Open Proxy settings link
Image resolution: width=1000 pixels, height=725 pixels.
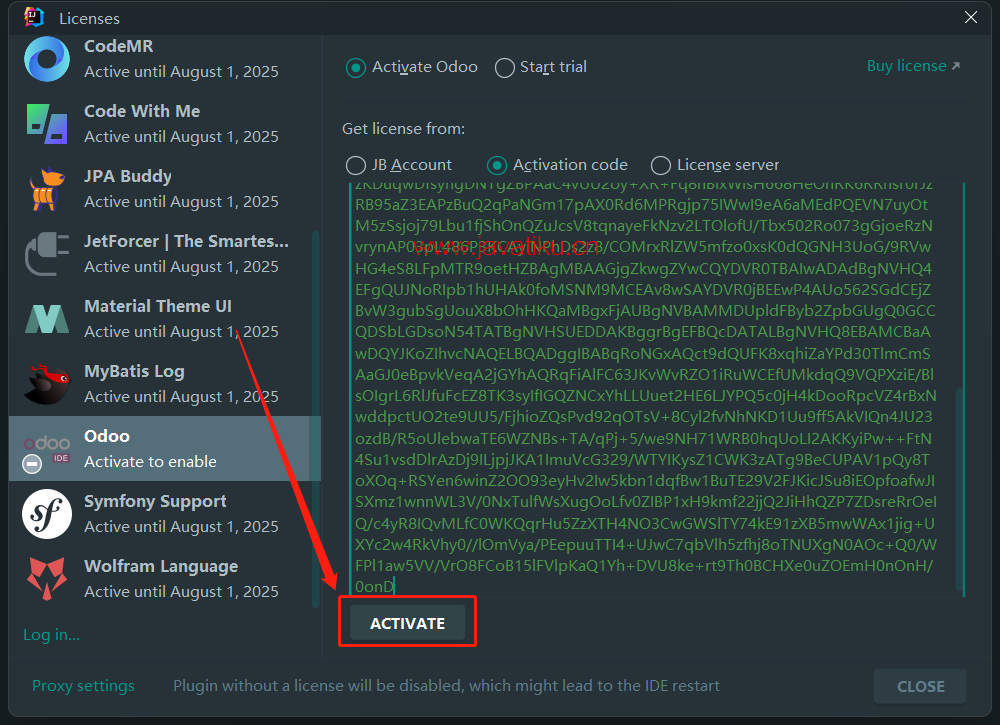coord(83,685)
